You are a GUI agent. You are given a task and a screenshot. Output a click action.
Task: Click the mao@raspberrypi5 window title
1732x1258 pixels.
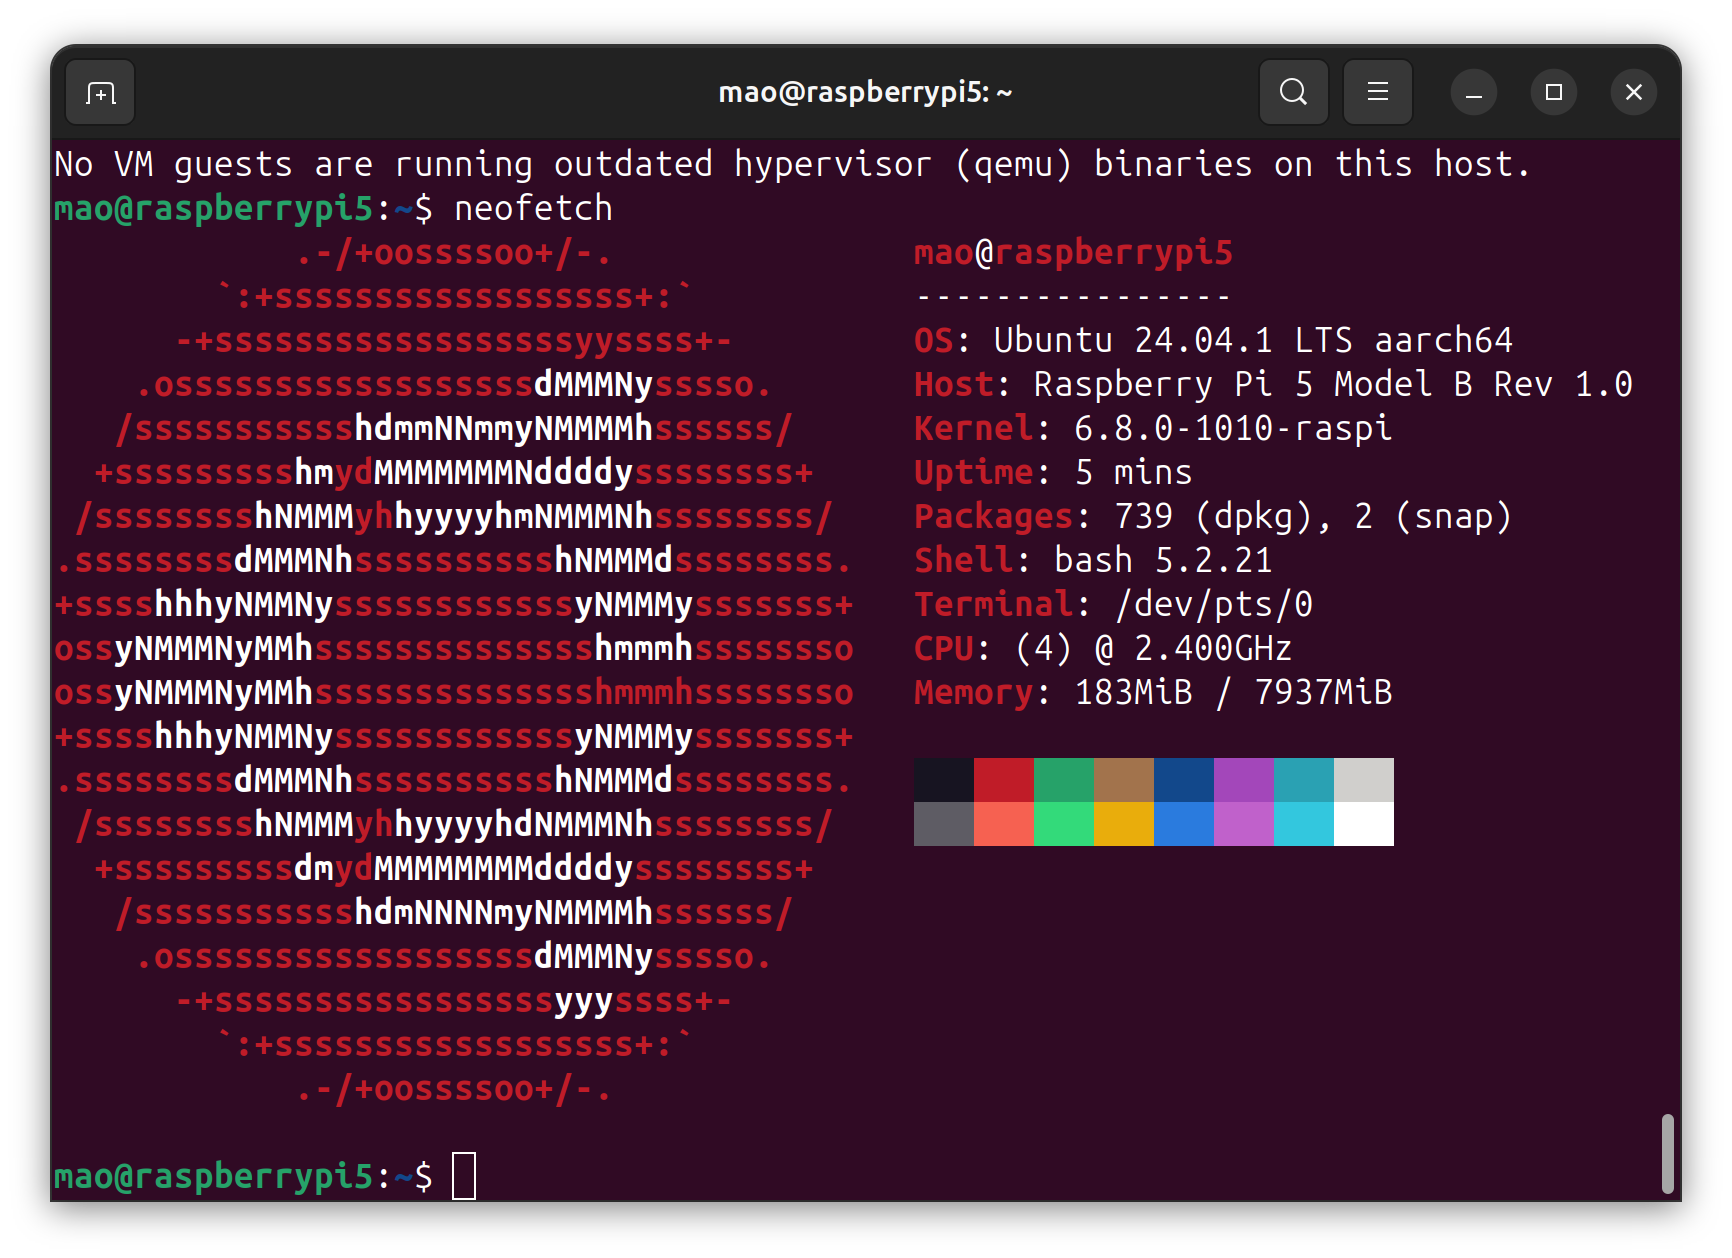865,93
